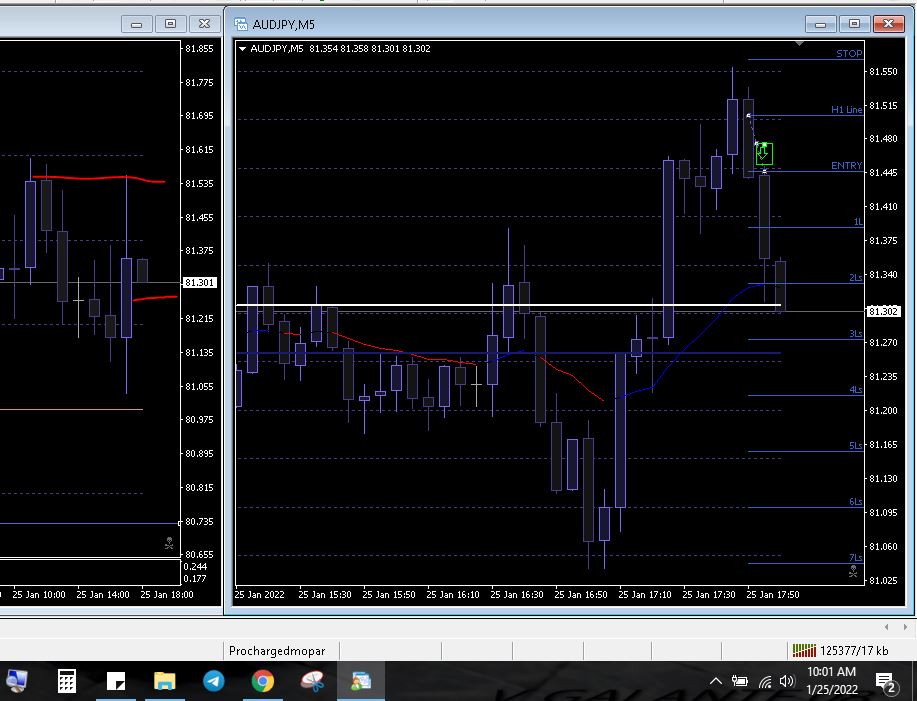Viewport: 917px width, 701px height.
Task: Open the network Wi-Fi status icon
Action: pos(765,681)
